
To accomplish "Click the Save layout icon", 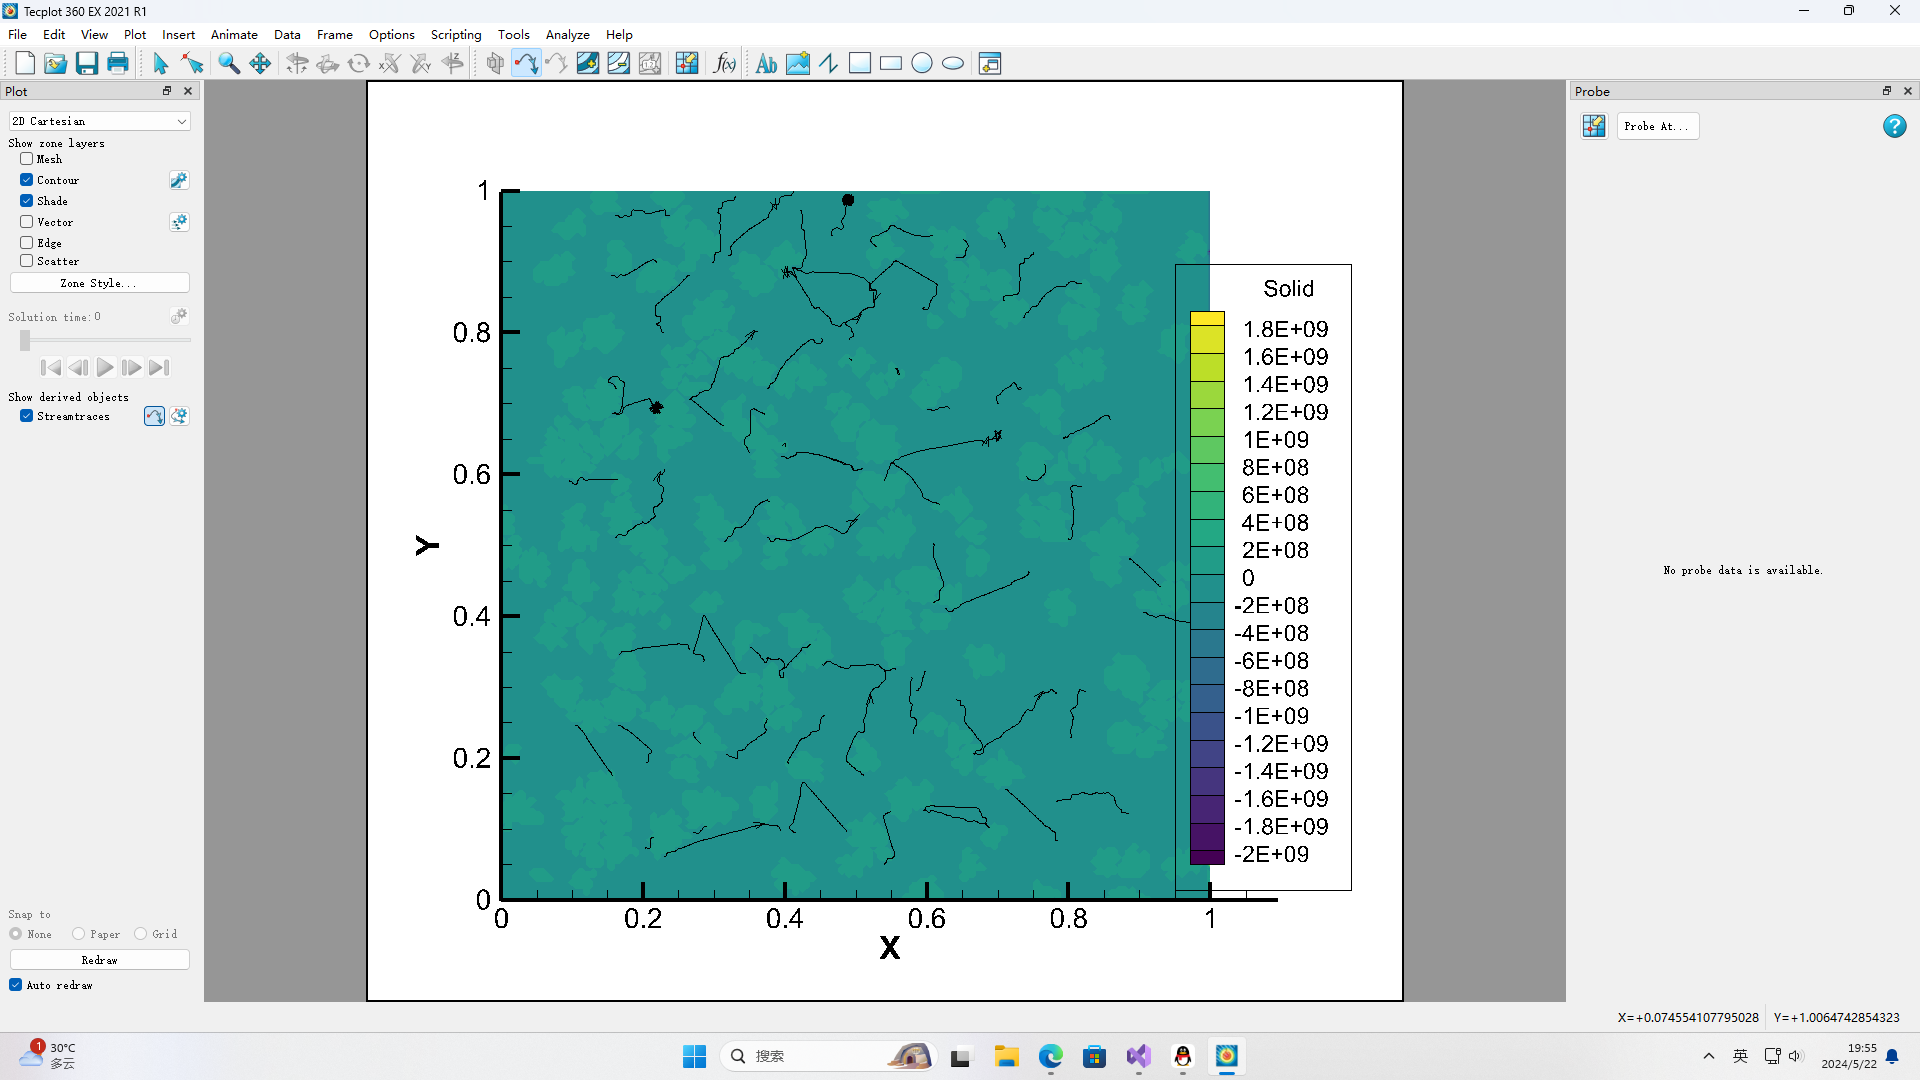I will pyautogui.click(x=87, y=64).
